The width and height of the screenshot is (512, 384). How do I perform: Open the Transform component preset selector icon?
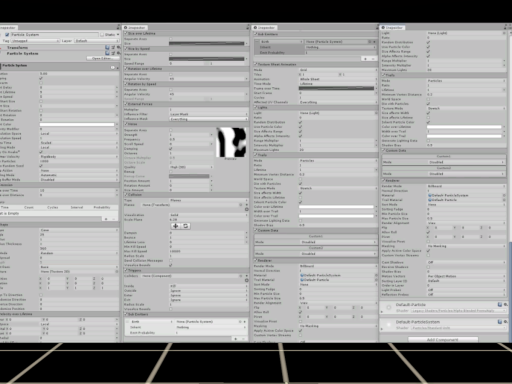(113, 48)
